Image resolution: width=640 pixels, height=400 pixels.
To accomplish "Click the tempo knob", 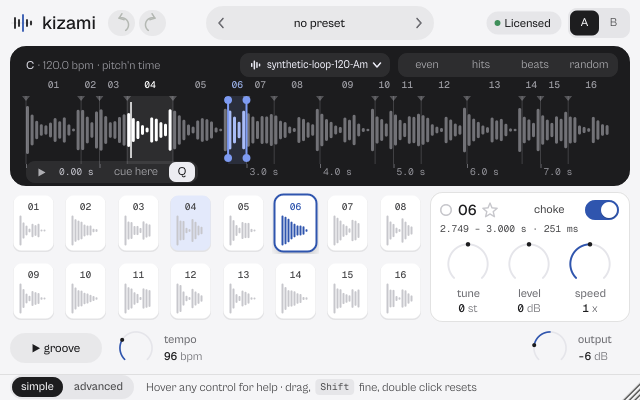I will coord(136,347).
